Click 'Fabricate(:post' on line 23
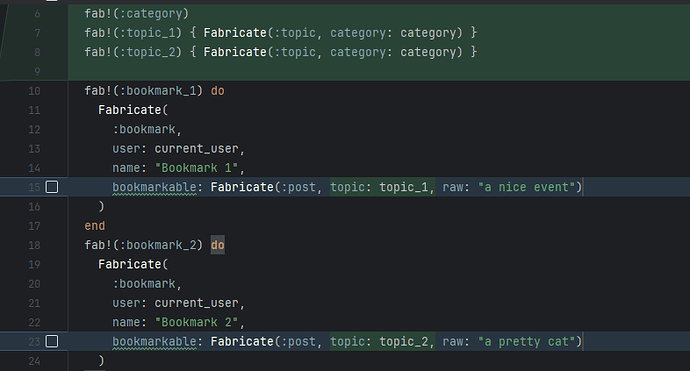Viewport: 690px width, 371px height. (263, 342)
